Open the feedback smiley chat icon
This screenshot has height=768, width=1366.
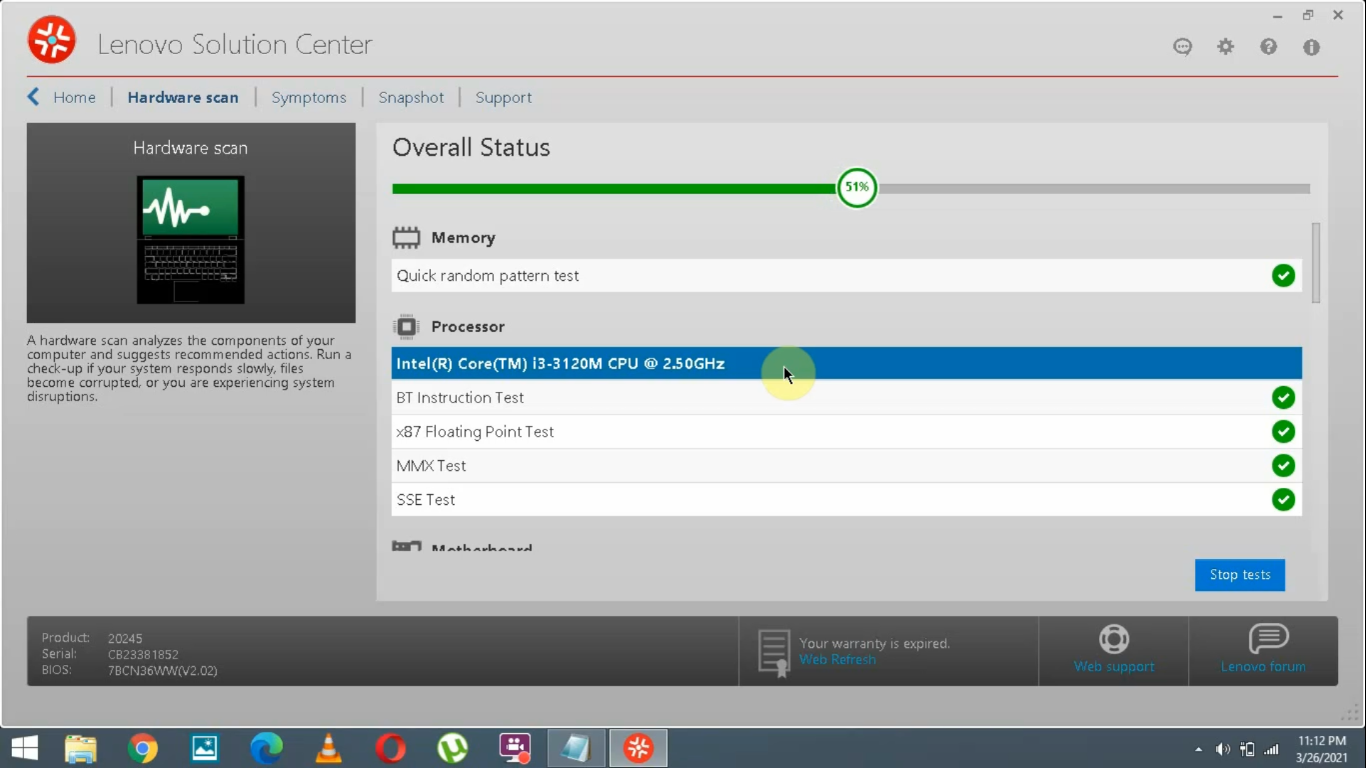coord(1182,47)
